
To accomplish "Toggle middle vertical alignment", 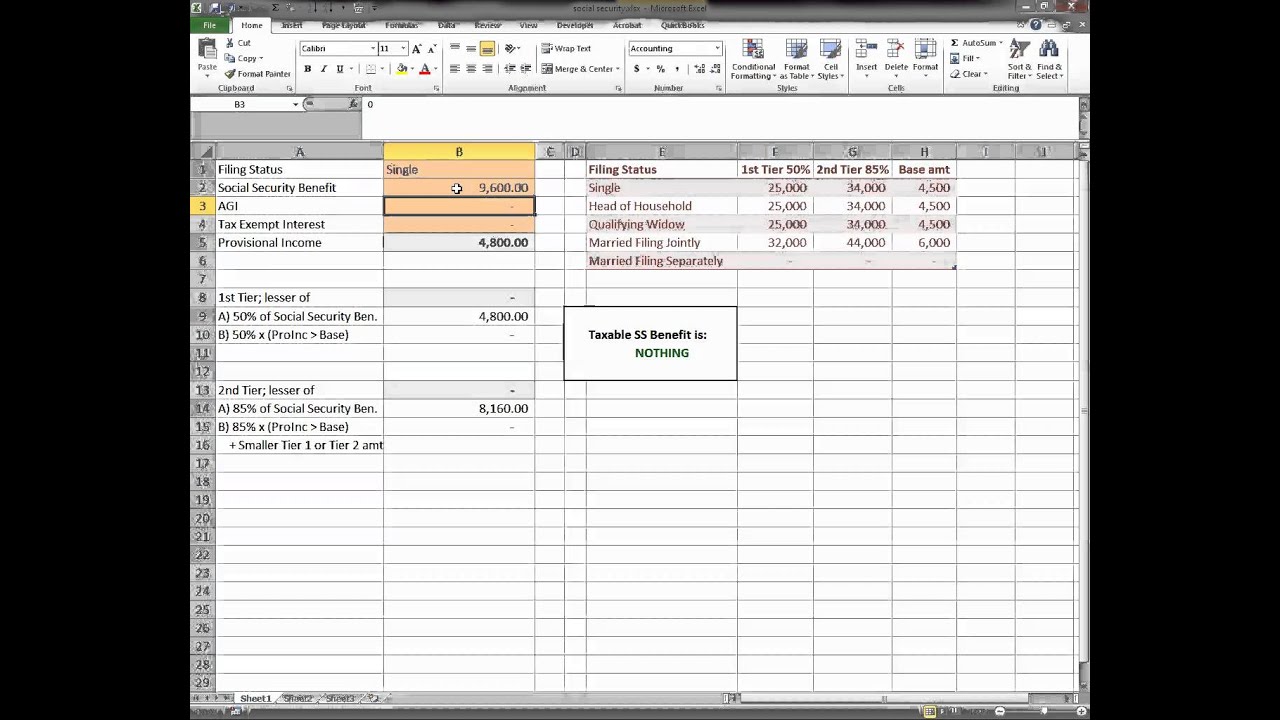I will (x=471, y=48).
